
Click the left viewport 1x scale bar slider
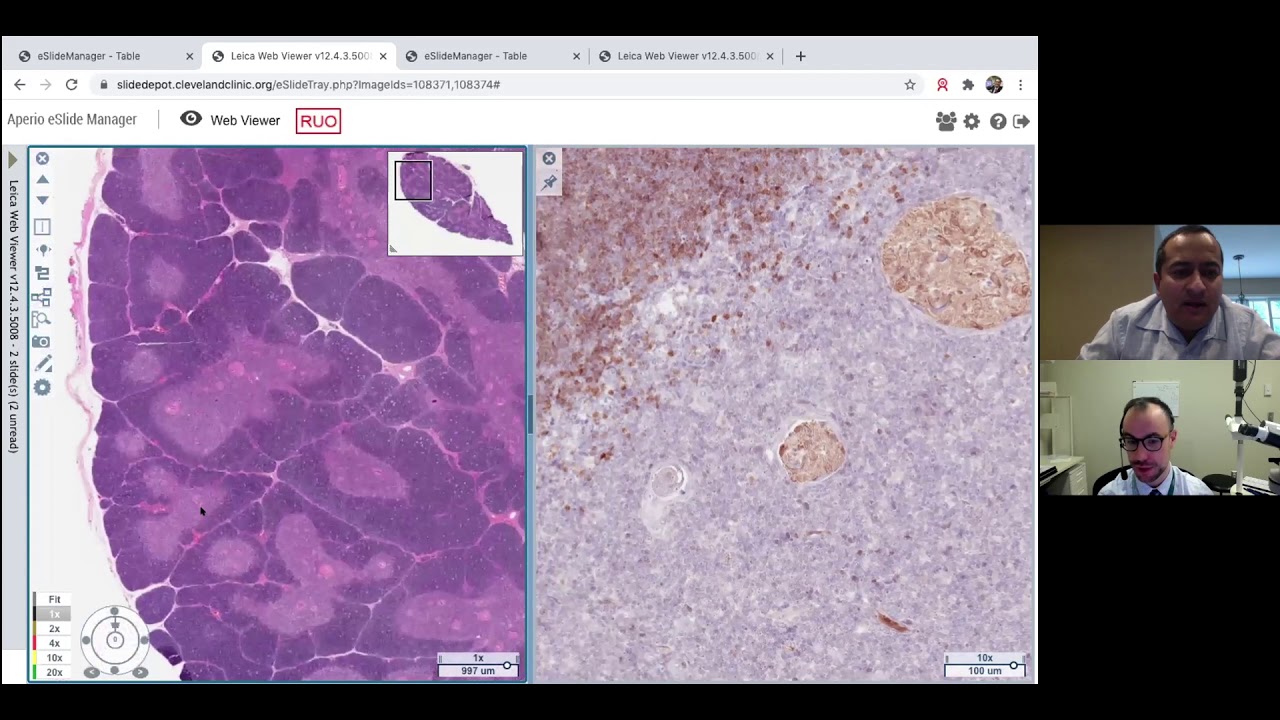(x=507, y=665)
